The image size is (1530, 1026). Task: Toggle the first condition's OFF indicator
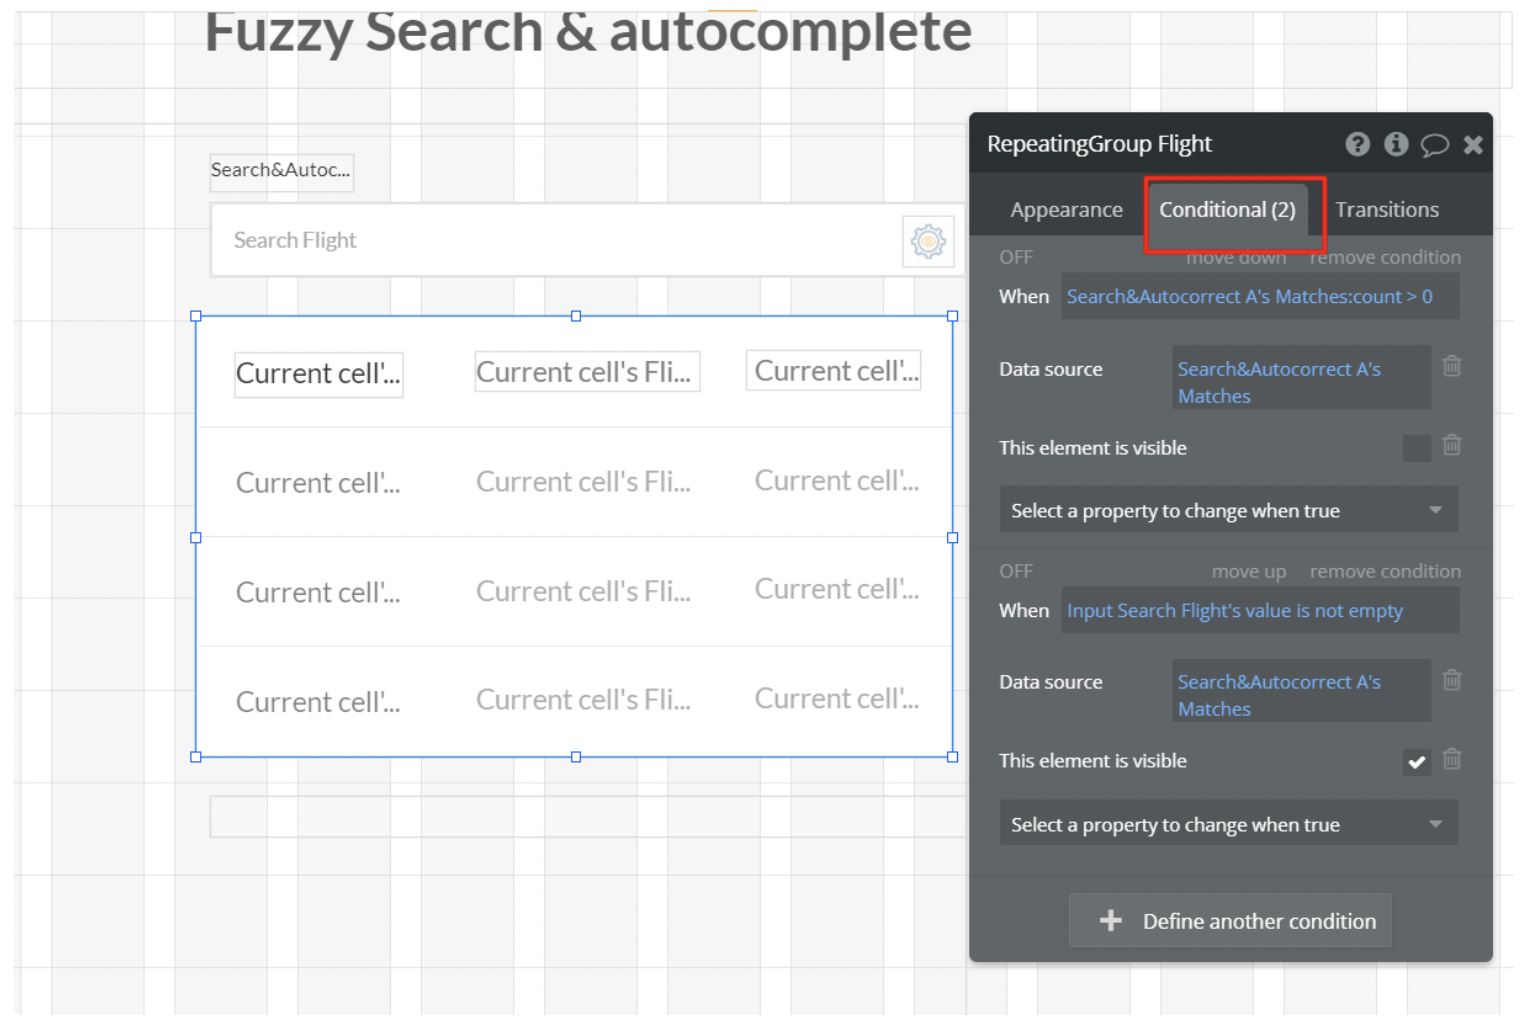click(x=1016, y=257)
